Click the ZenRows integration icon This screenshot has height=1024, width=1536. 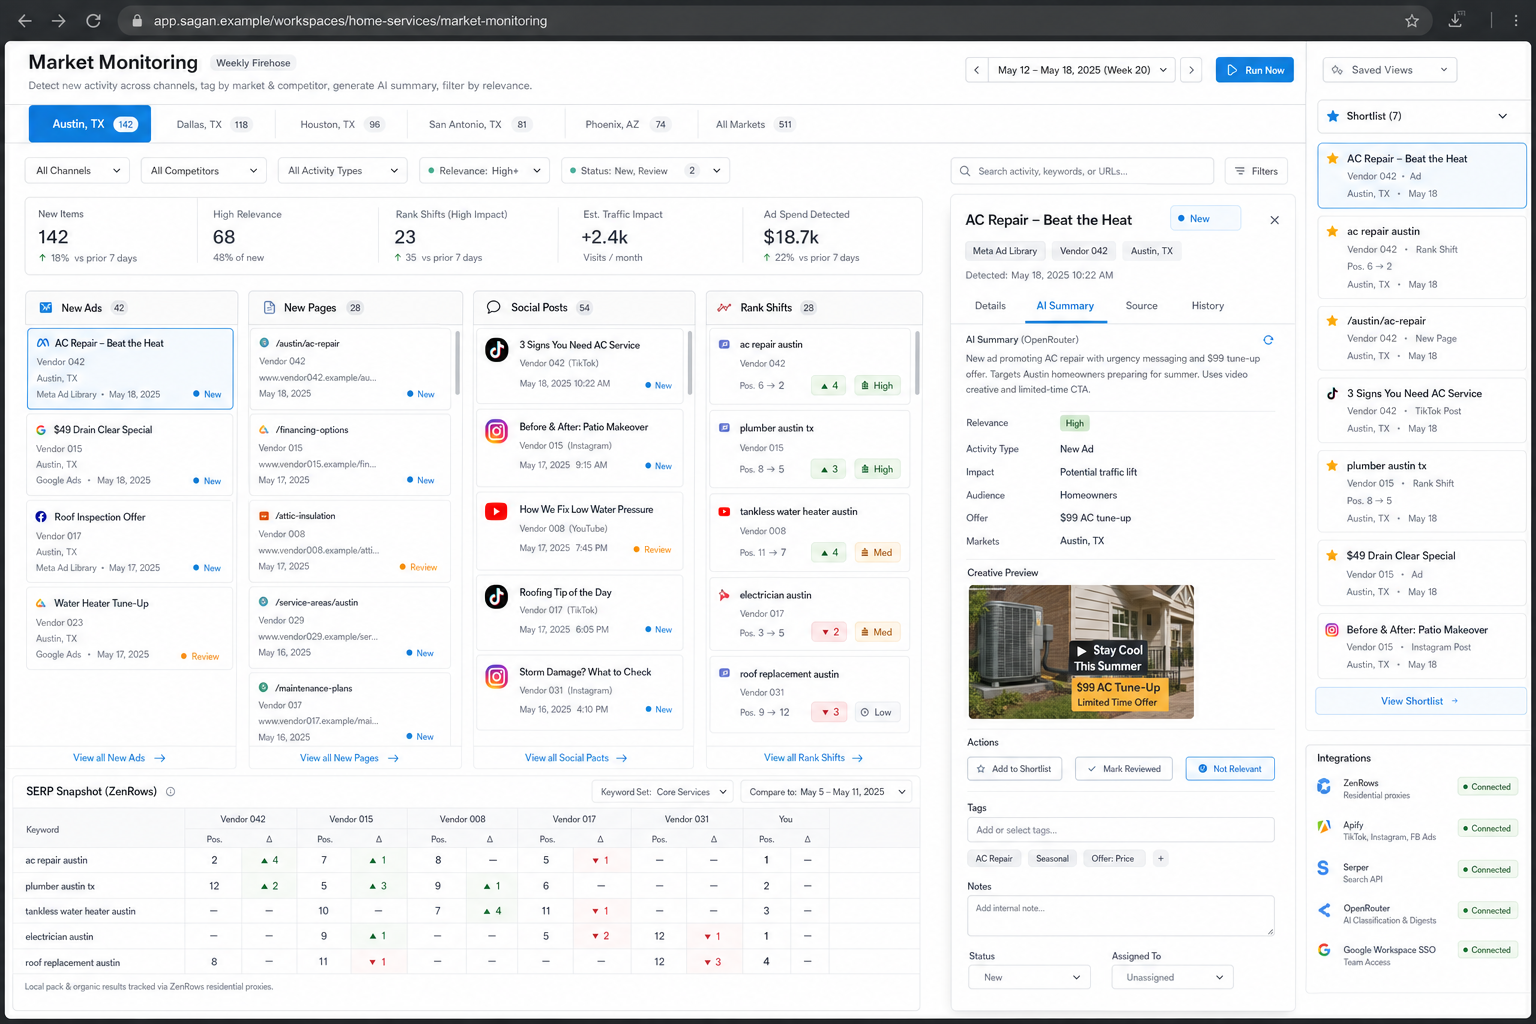point(1324,787)
